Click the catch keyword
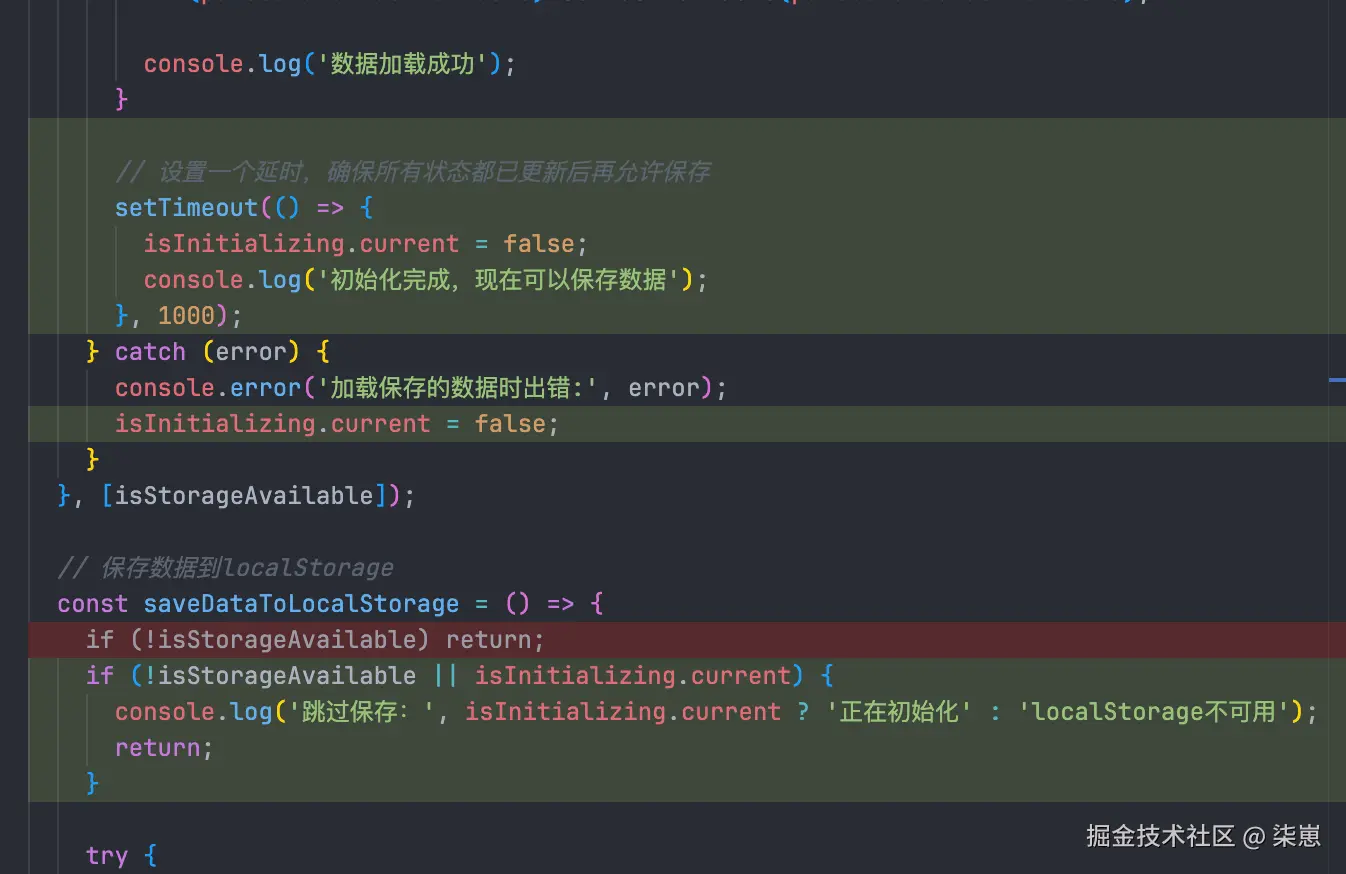The width and height of the screenshot is (1346, 874). pos(150,352)
